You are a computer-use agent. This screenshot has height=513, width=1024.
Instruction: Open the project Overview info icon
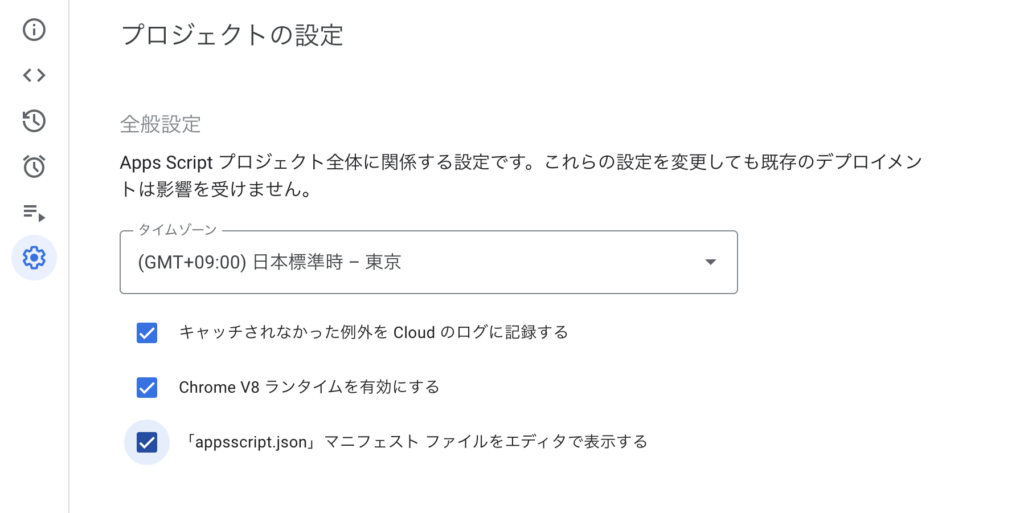coord(34,29)
